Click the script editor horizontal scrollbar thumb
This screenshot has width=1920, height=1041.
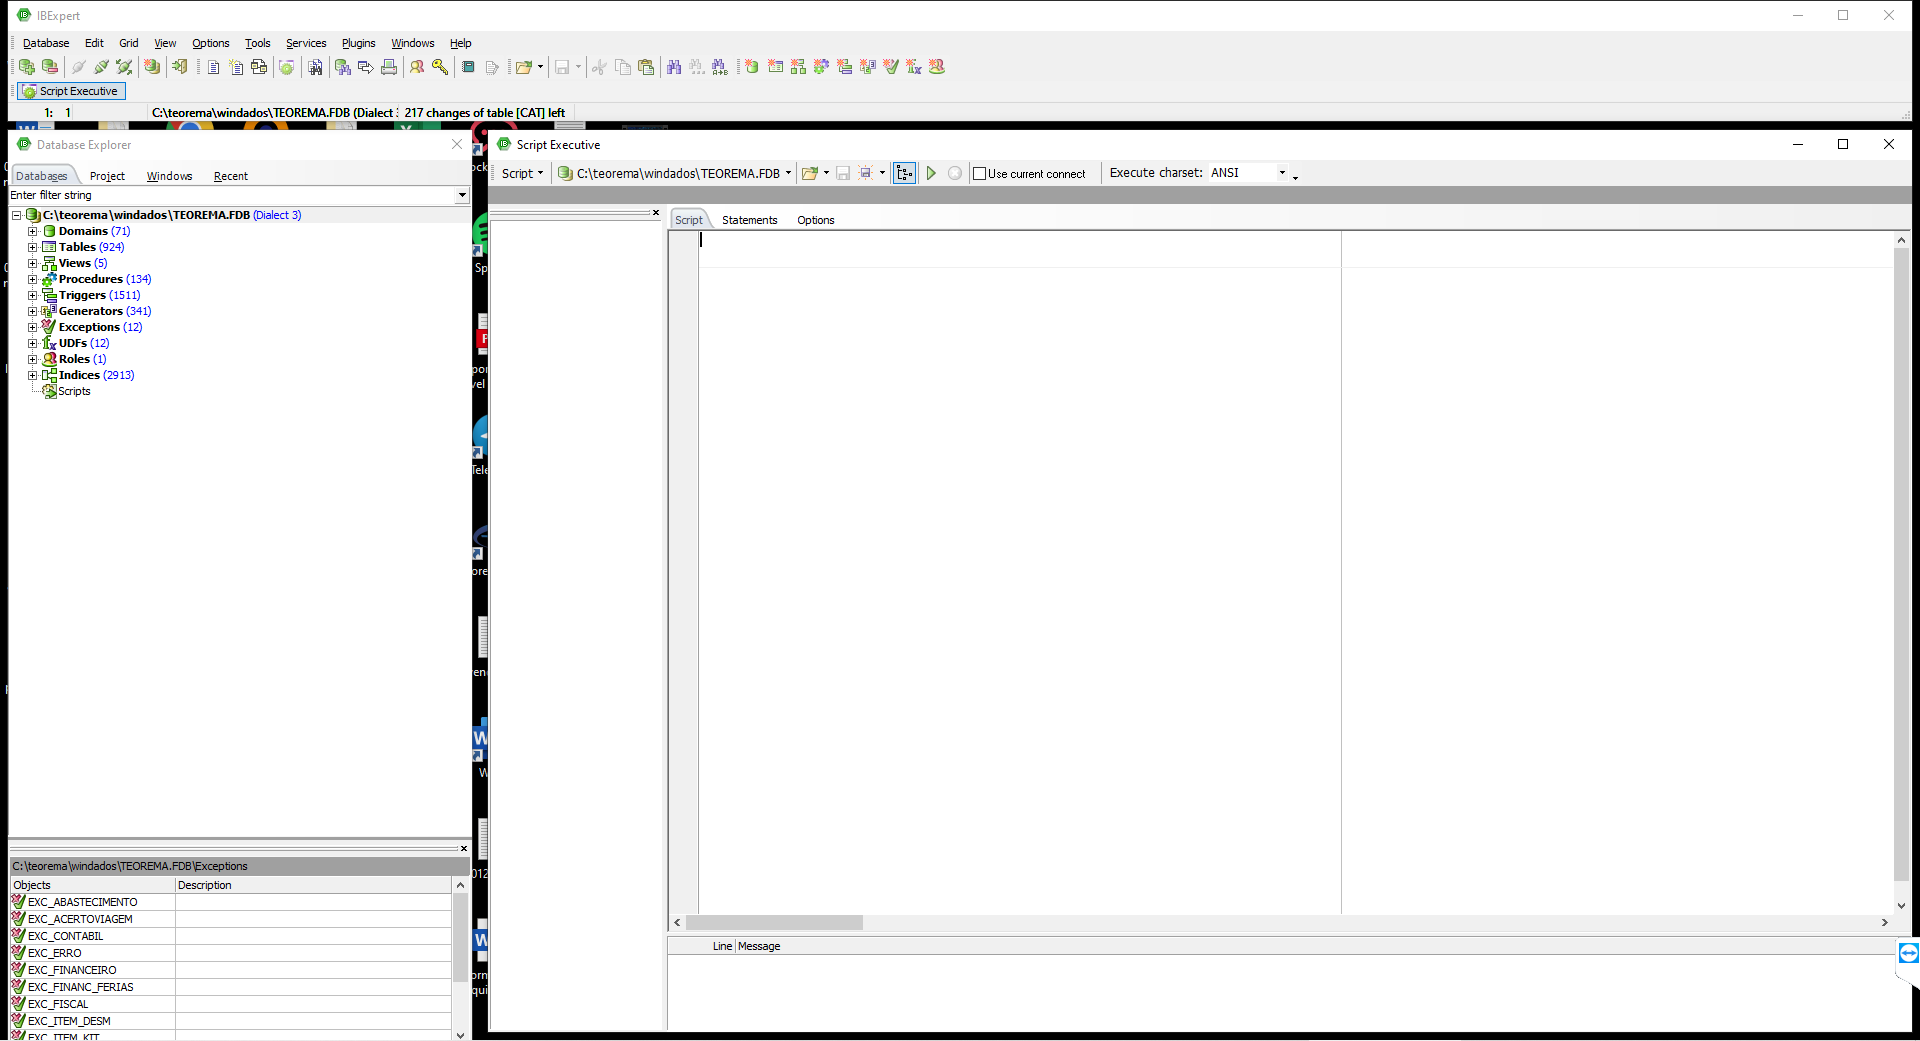click(774, 923)
